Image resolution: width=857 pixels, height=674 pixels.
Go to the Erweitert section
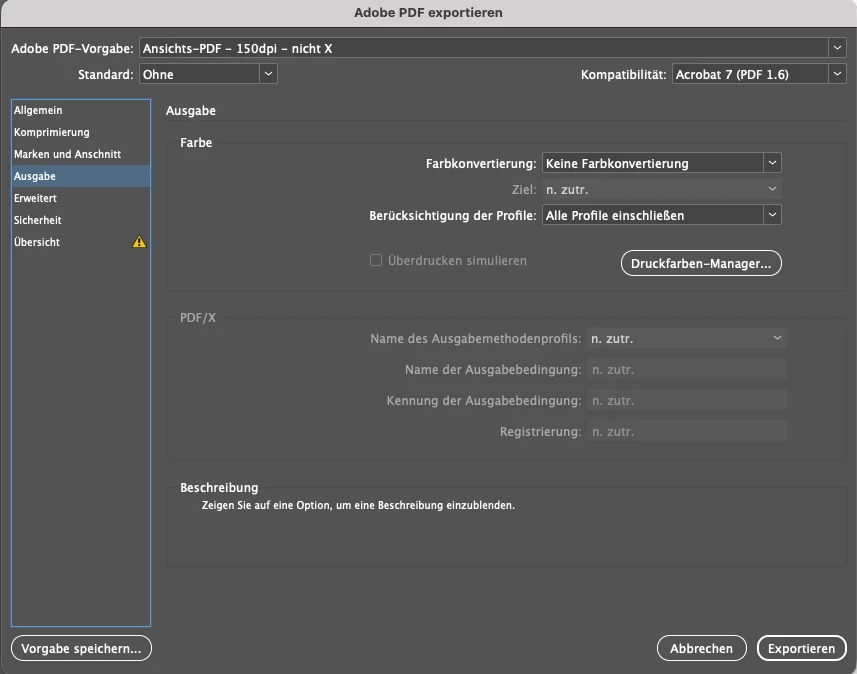click(81, 198)
